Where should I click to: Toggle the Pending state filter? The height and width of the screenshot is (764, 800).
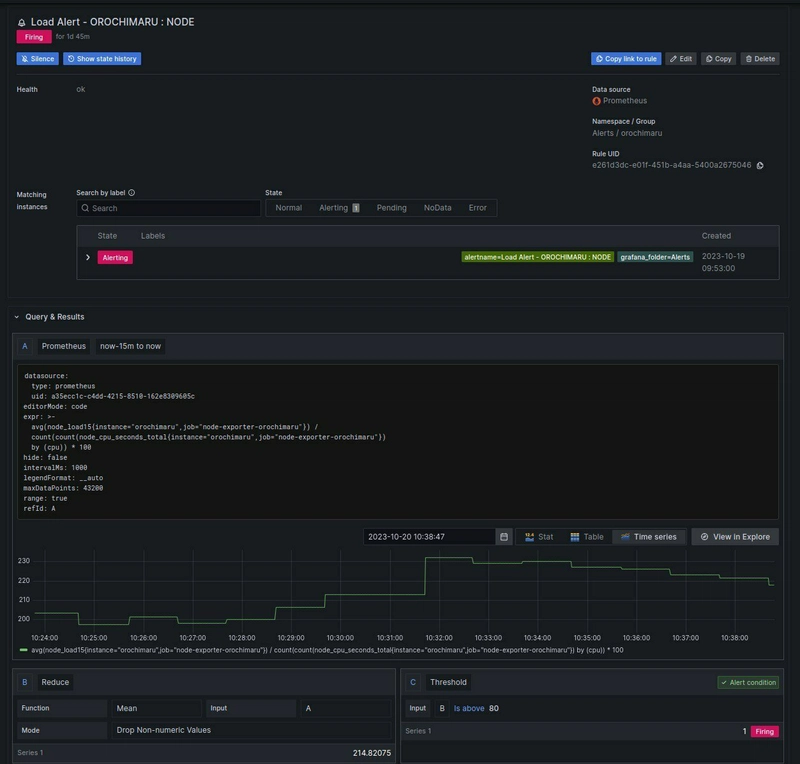click(391, 208)
